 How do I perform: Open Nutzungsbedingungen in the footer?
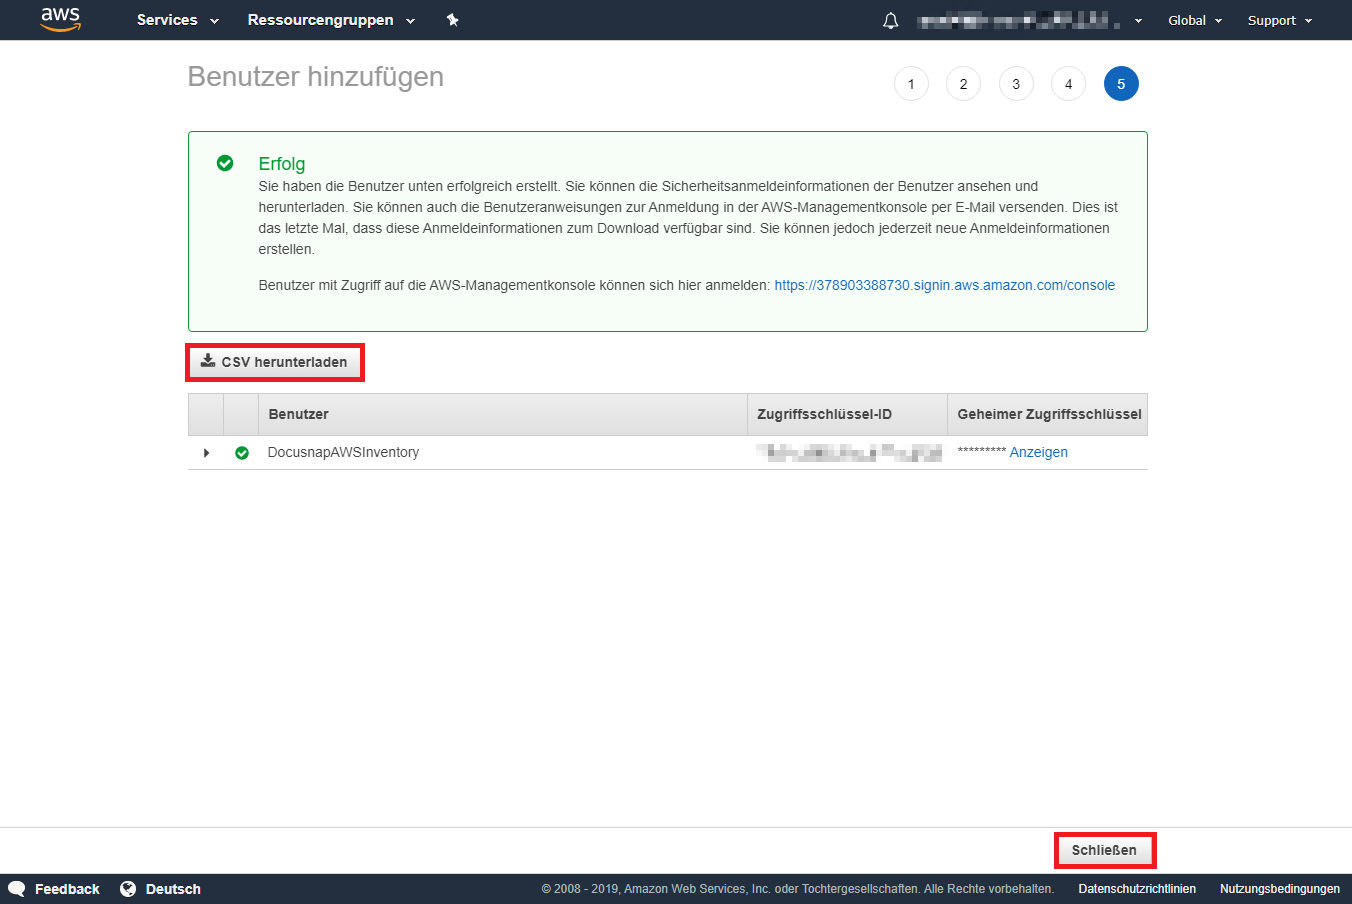point(1280,889)
